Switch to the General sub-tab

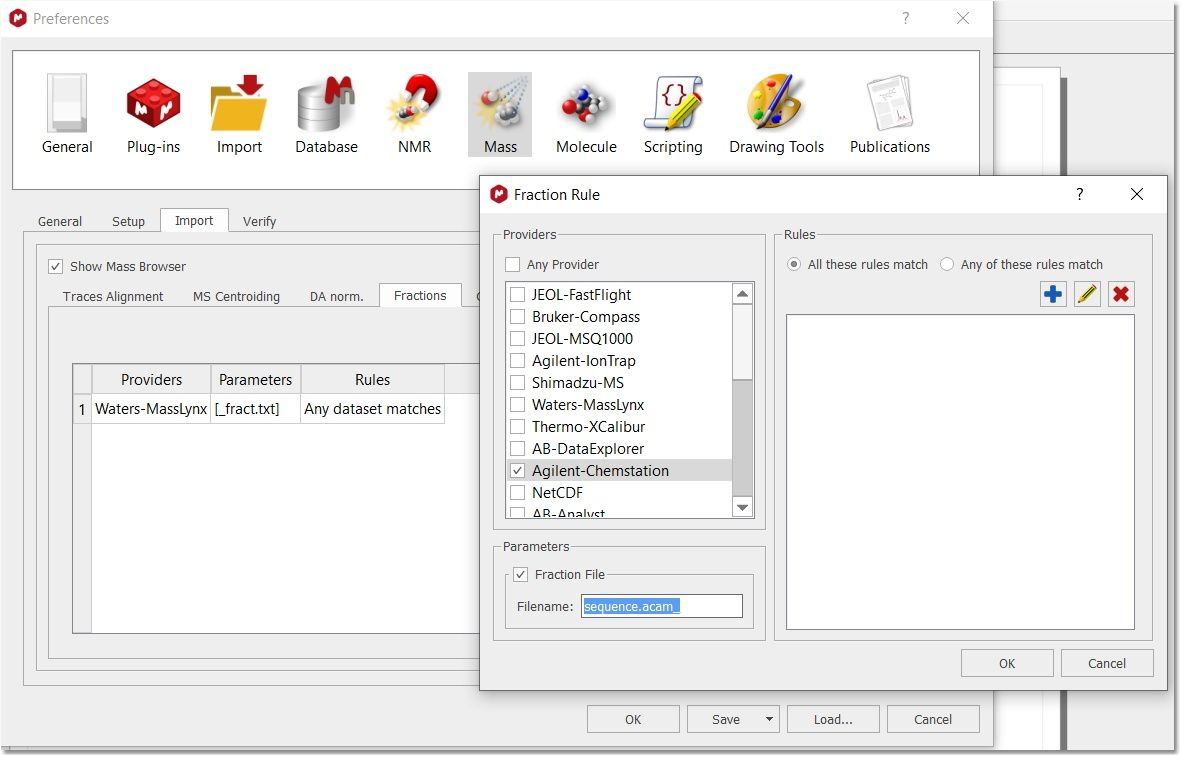click(60, 221)
